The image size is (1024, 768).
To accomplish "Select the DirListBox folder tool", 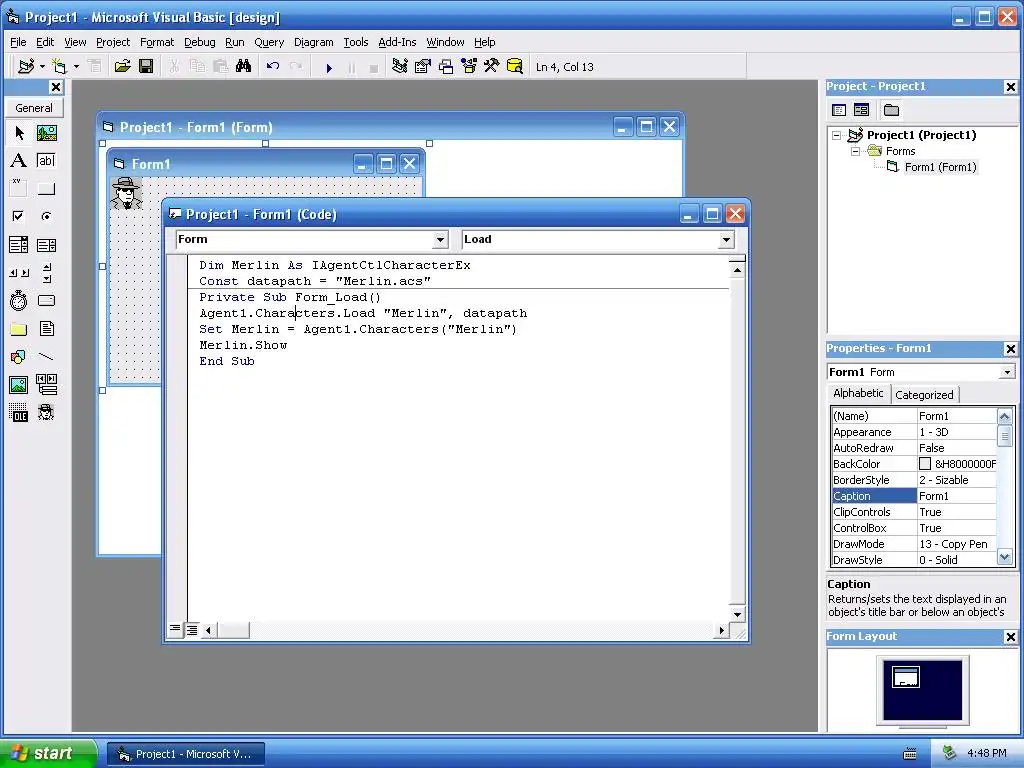I will [19, 328].
